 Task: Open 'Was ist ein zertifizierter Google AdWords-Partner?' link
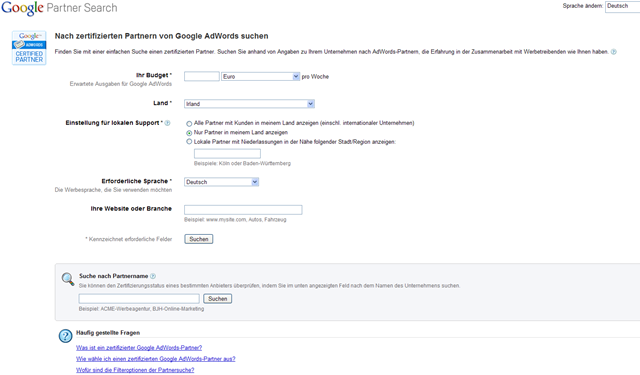[x=139, y=348]
